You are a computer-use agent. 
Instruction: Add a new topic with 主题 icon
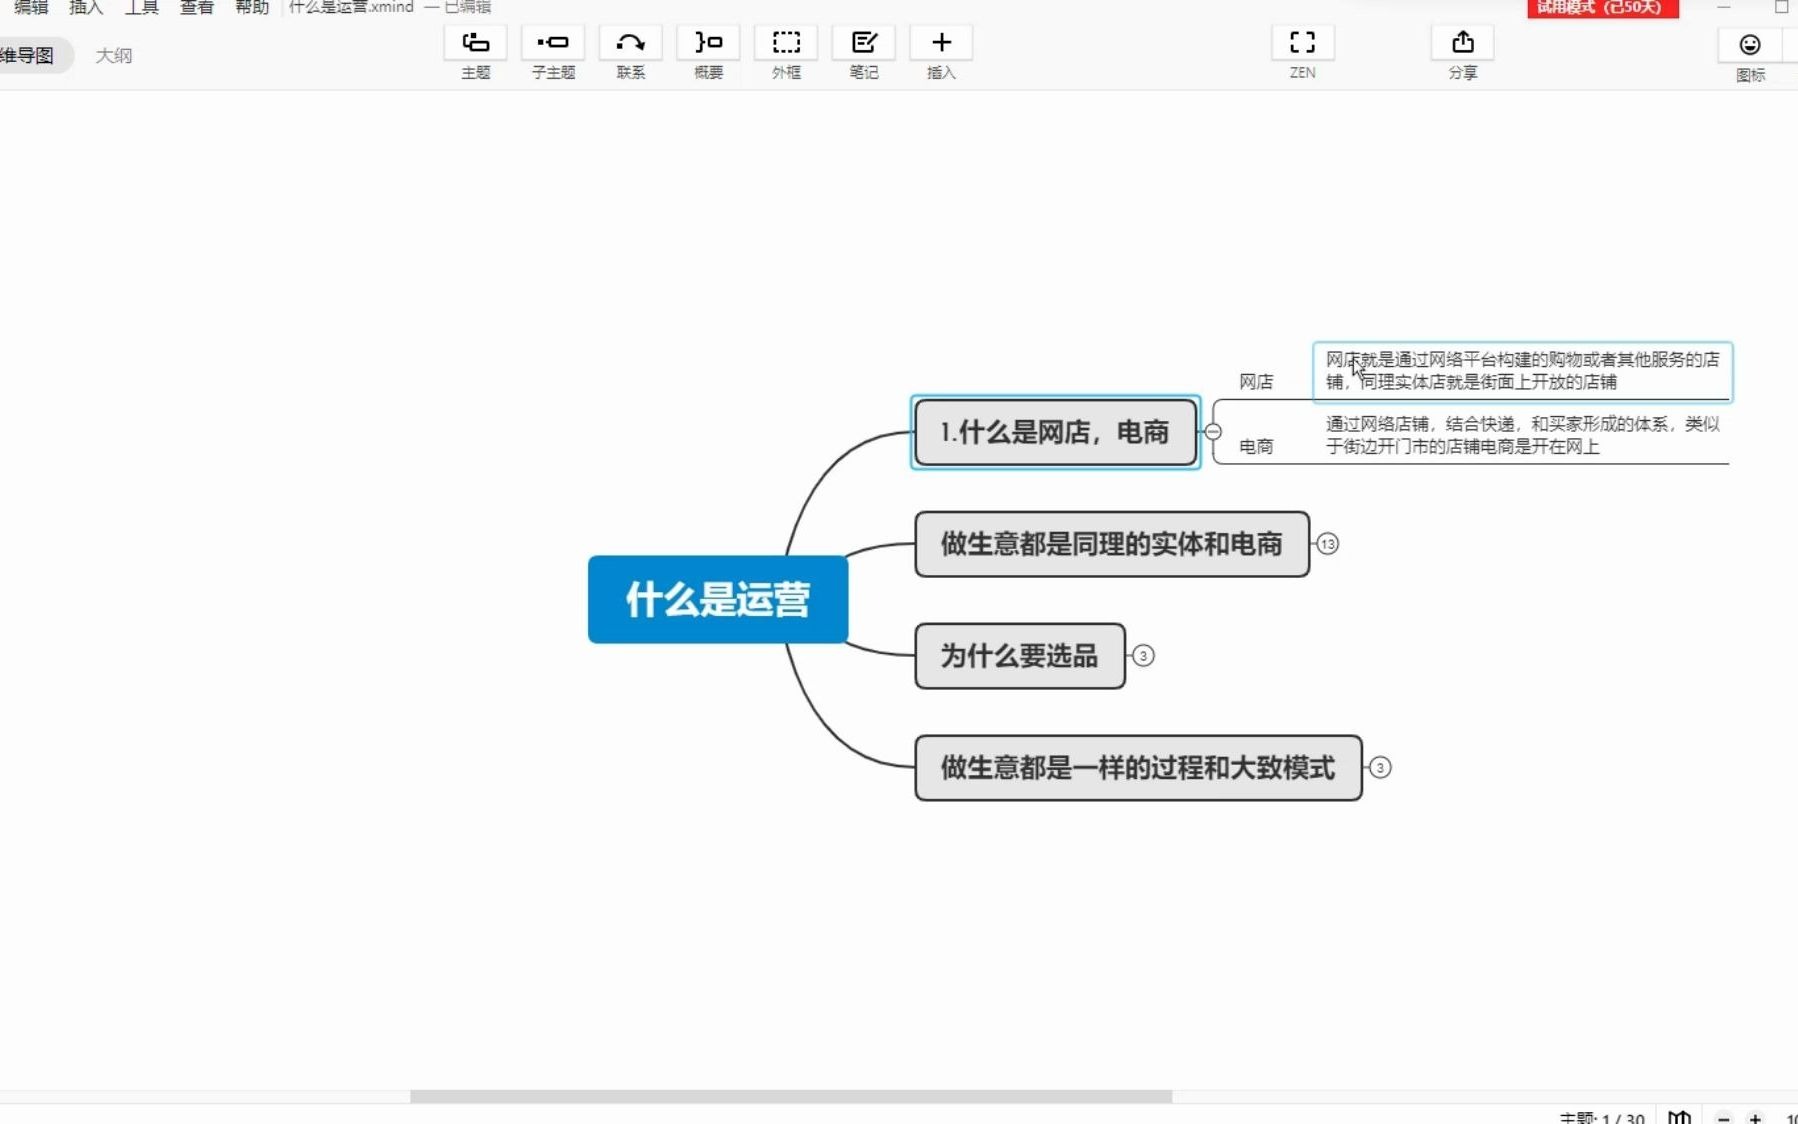coord(475,43)
